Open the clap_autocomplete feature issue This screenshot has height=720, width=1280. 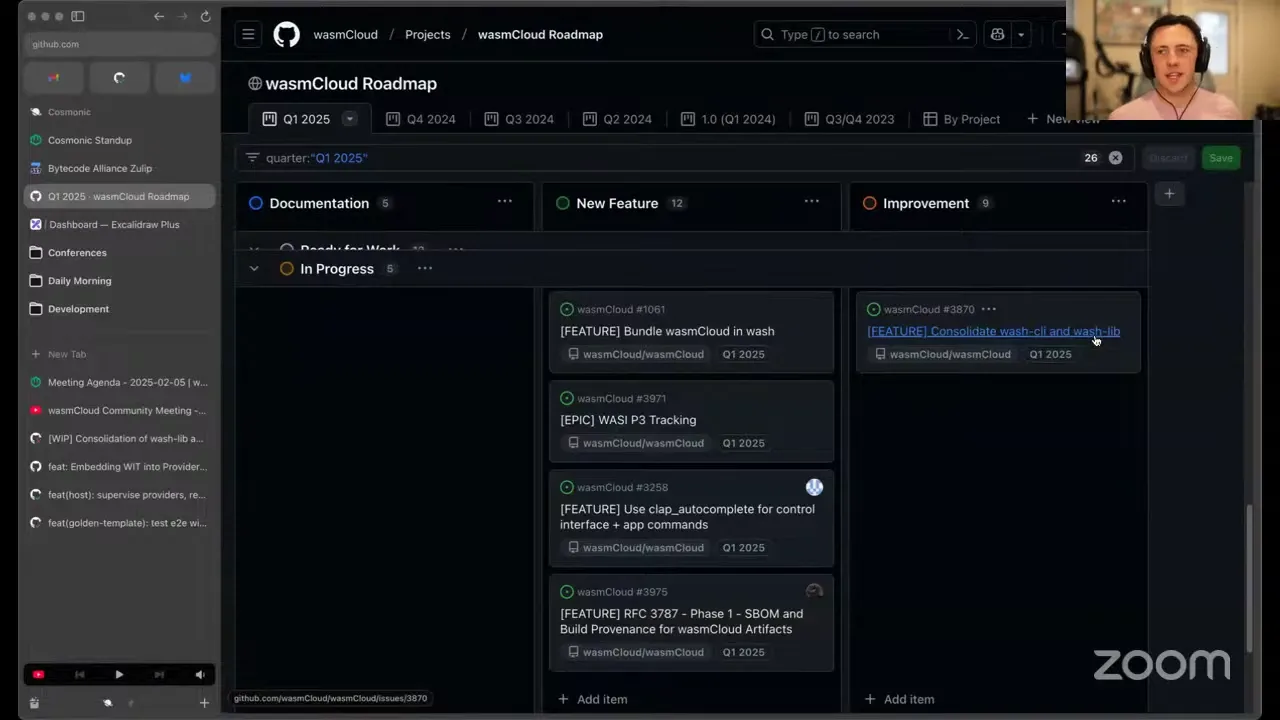click(x=687, y=516)
